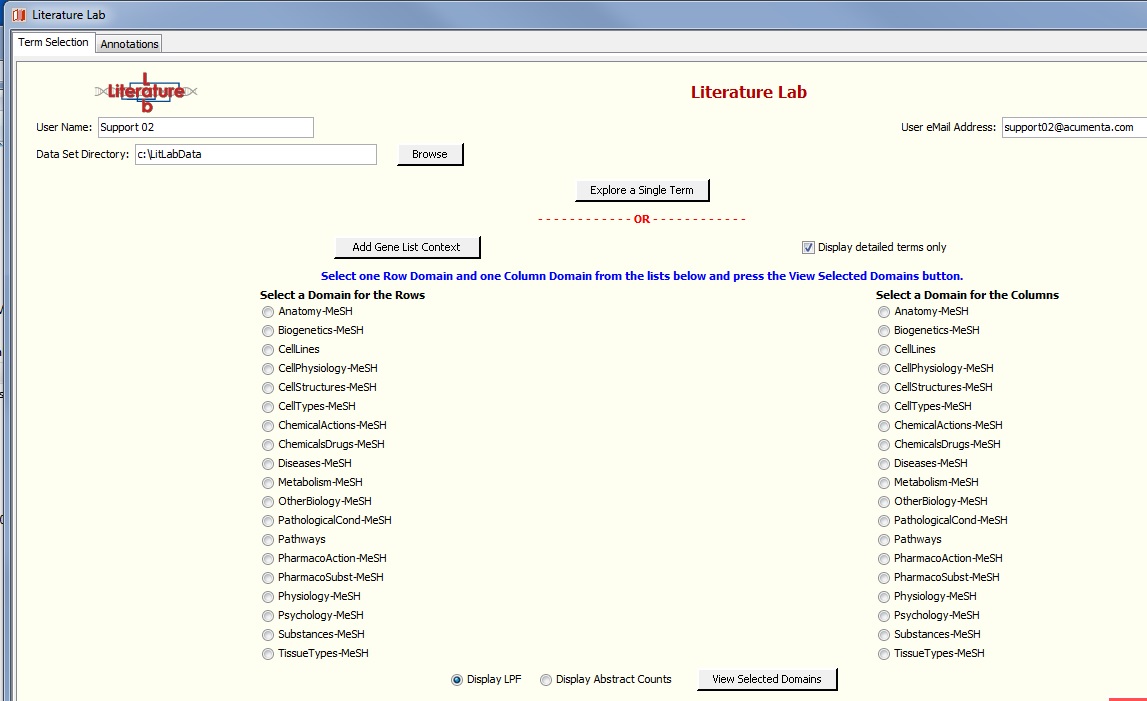Select PharmacoSubst-MeSH for the Columns
Screen dimensions: 1147x701
(x=884, y=578)
